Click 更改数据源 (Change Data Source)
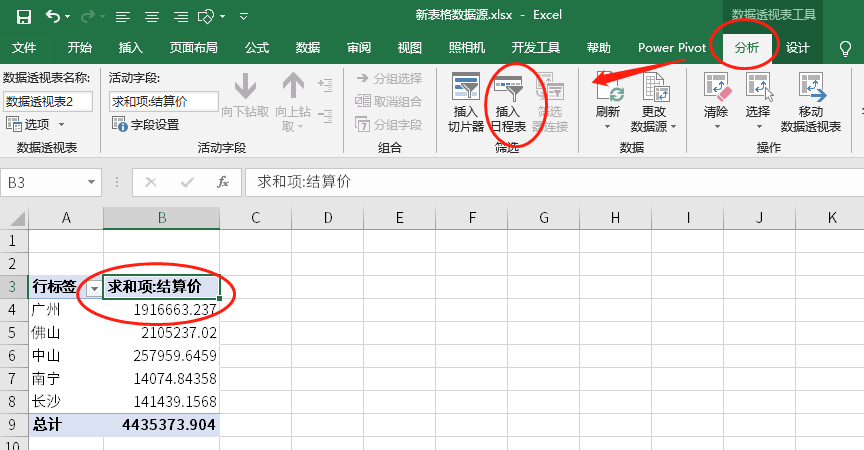Image resolution: width=864 pixels, height=450 pixels. click(654, 102)
